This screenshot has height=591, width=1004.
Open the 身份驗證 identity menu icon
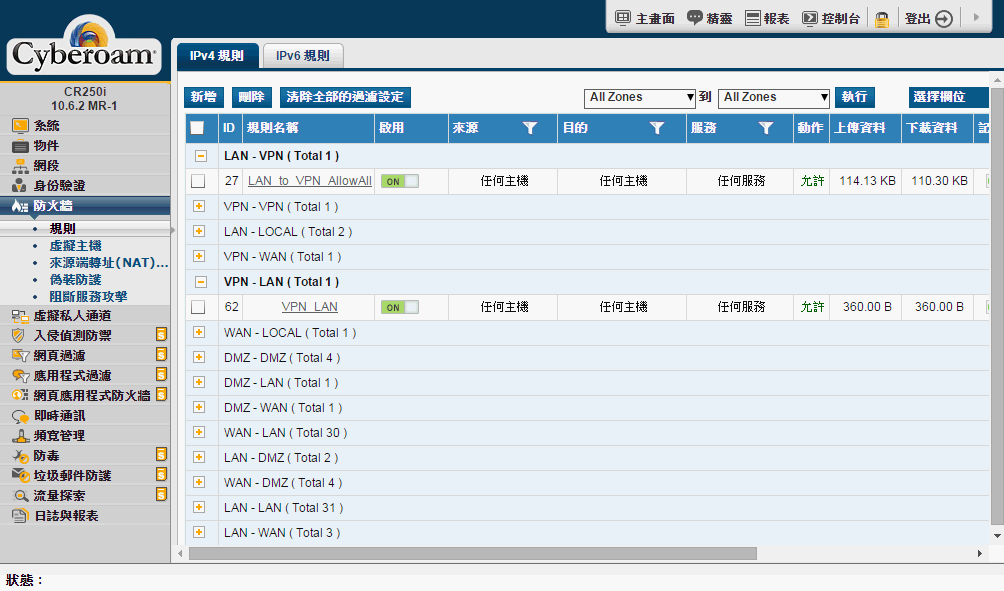point(20,186)
